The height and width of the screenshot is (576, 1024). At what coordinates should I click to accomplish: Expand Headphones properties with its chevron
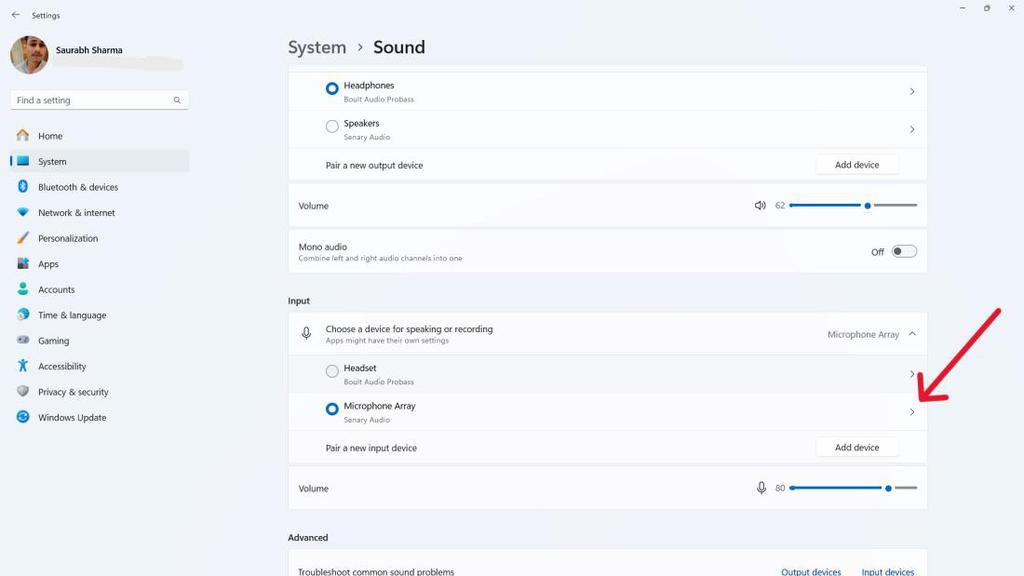[x=911, y=90]
